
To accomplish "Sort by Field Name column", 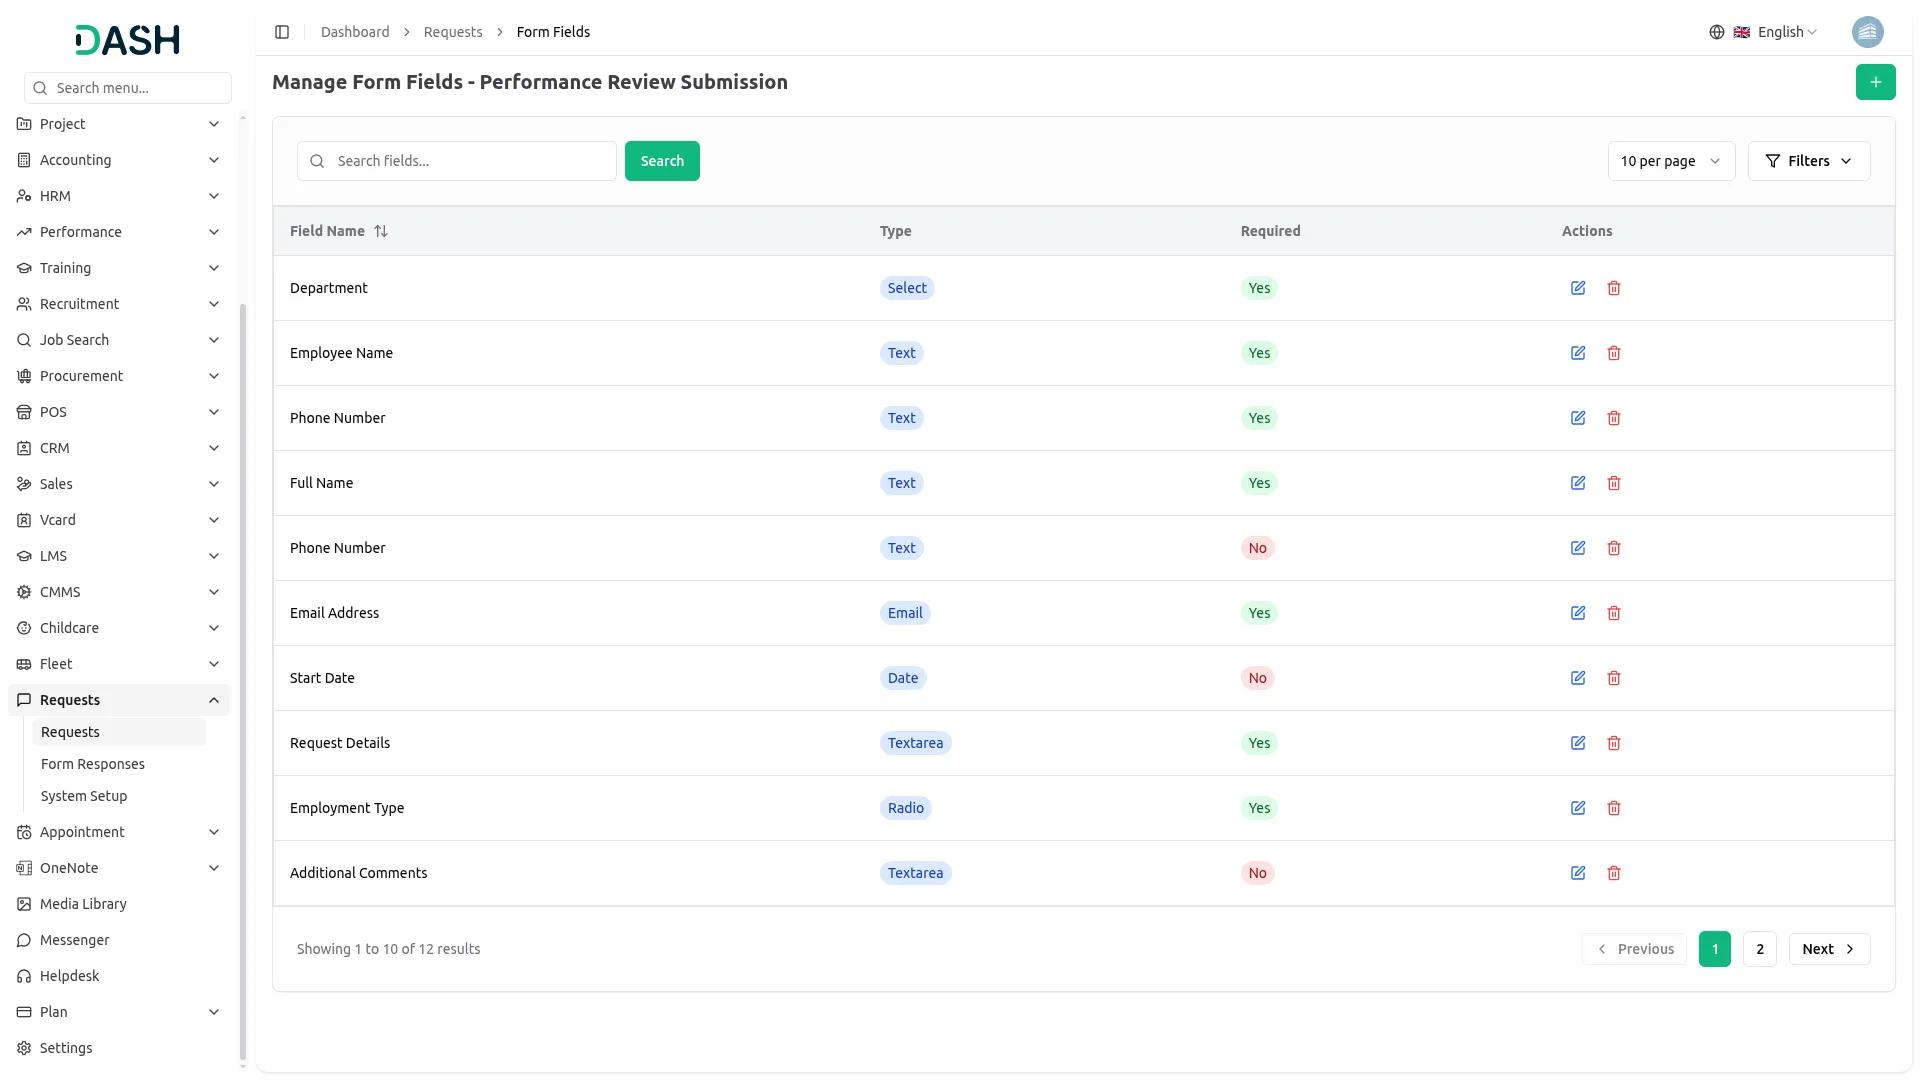I will coord(381,231).
